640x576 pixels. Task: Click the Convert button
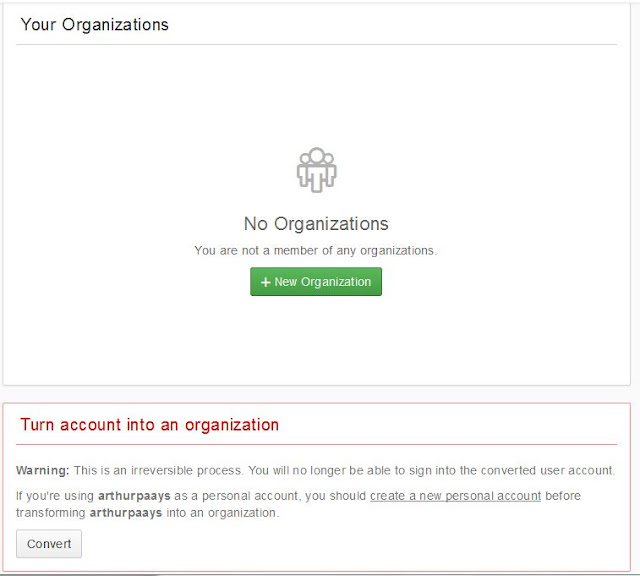49,544
